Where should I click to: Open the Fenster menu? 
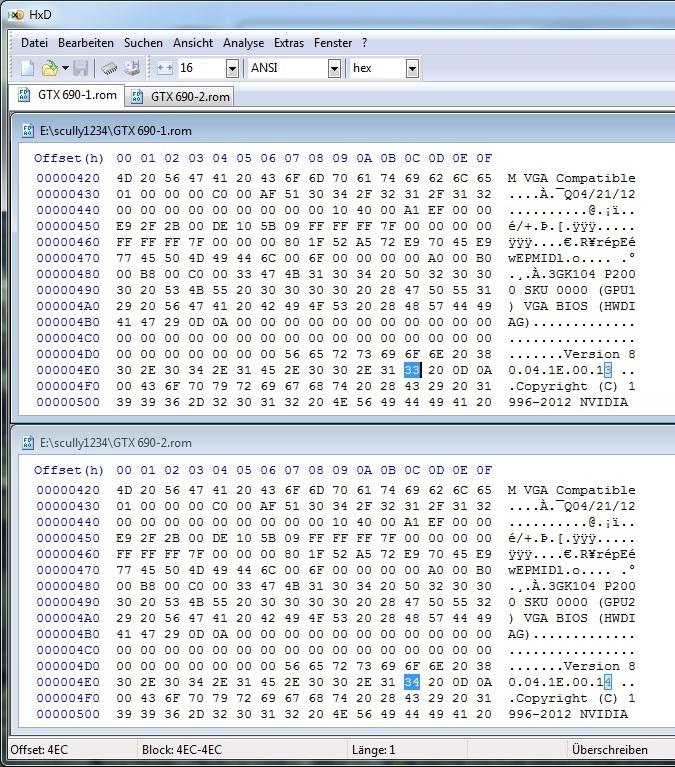point(333,43)
